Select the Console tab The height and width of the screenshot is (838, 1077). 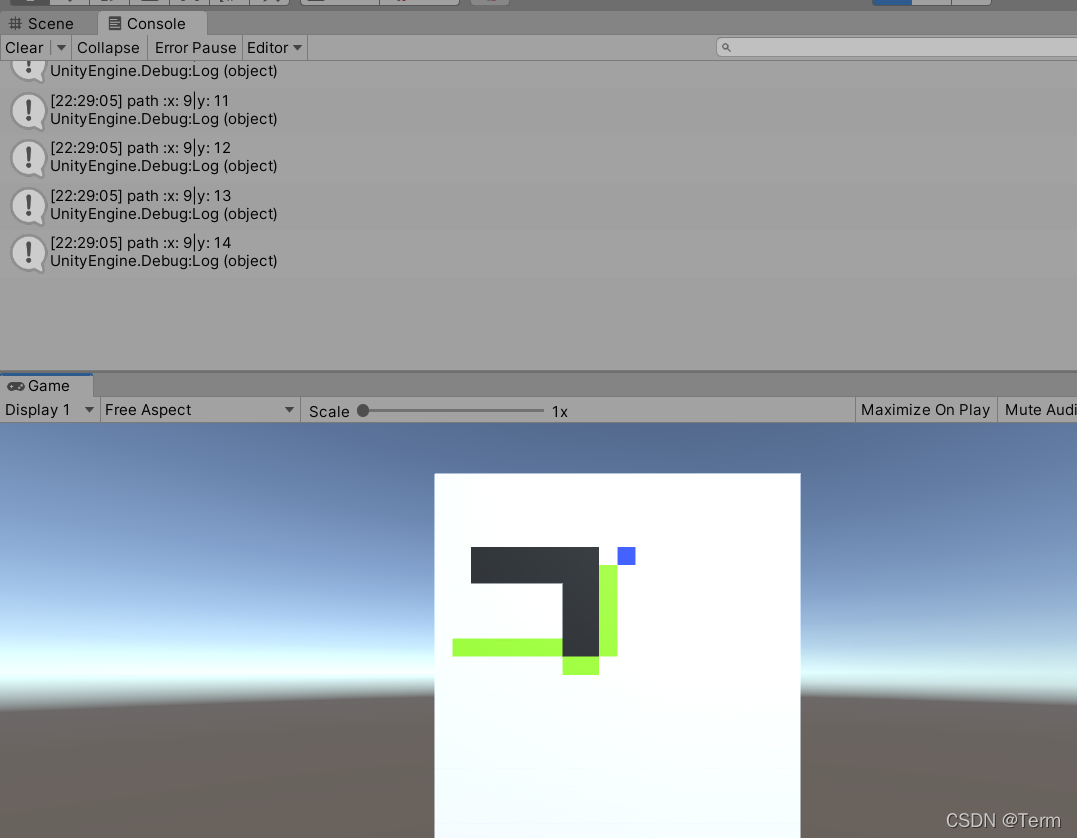152,24
